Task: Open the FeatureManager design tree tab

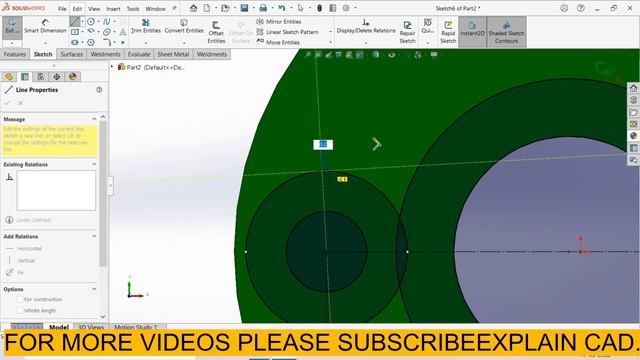Action: click(9, 76)
